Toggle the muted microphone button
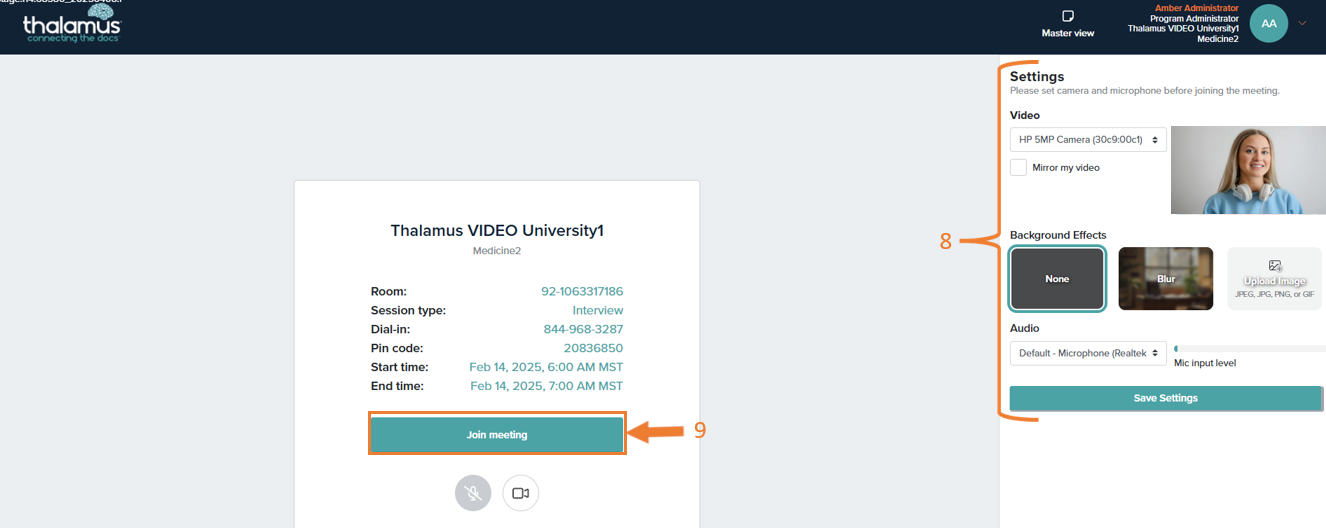Screen dimensions: 1326x528 coord(473,493)
